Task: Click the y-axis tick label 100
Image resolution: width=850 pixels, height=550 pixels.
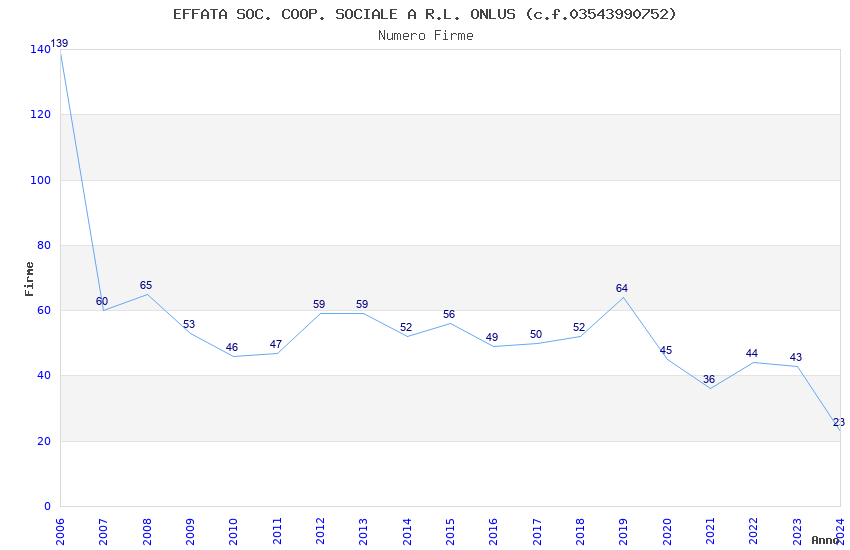Action: (41, 180)
